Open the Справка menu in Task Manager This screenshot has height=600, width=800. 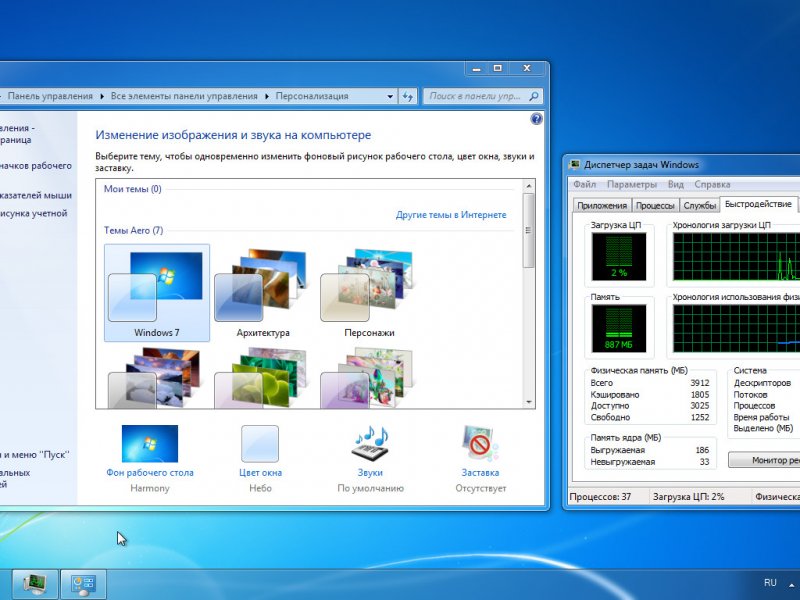click(712, 184)
